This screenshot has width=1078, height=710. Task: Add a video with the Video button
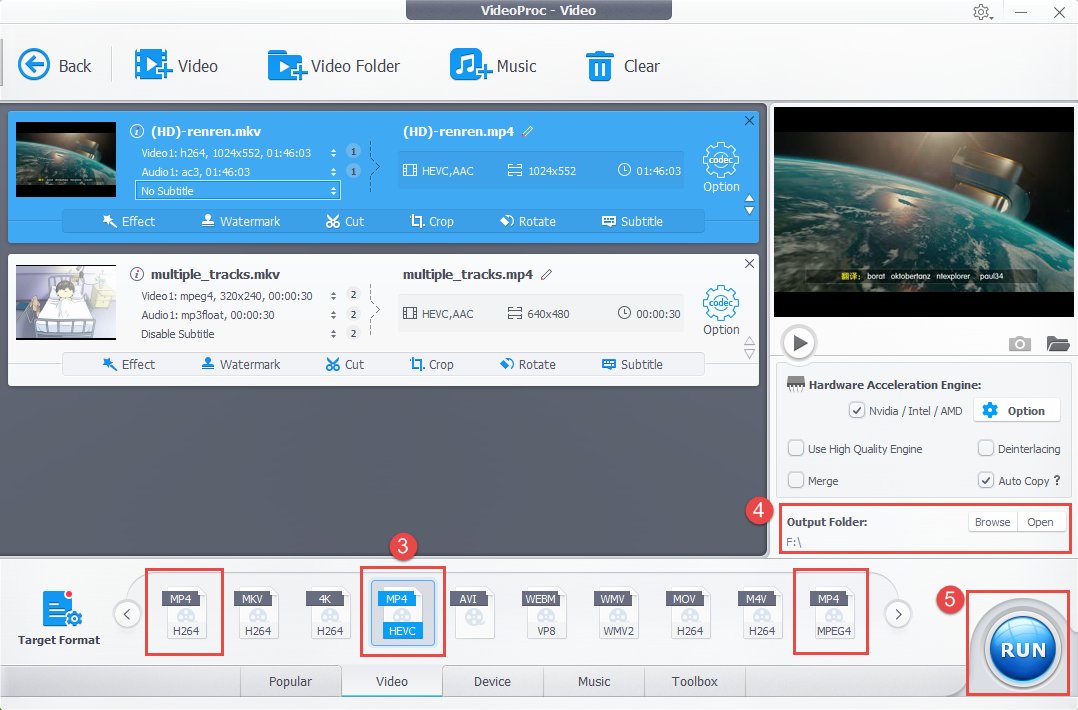(x=176, y=66)
